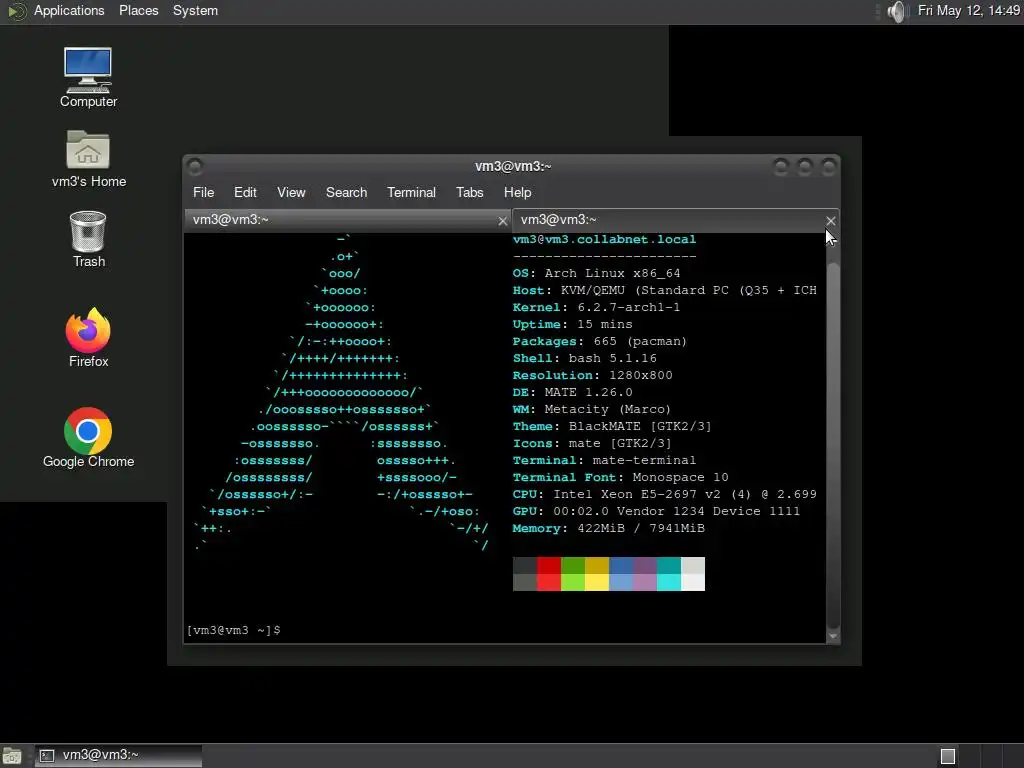Click the Kernel: 6.2.7-arch1-1 line
1024x768 pixels.
[596, 308]
